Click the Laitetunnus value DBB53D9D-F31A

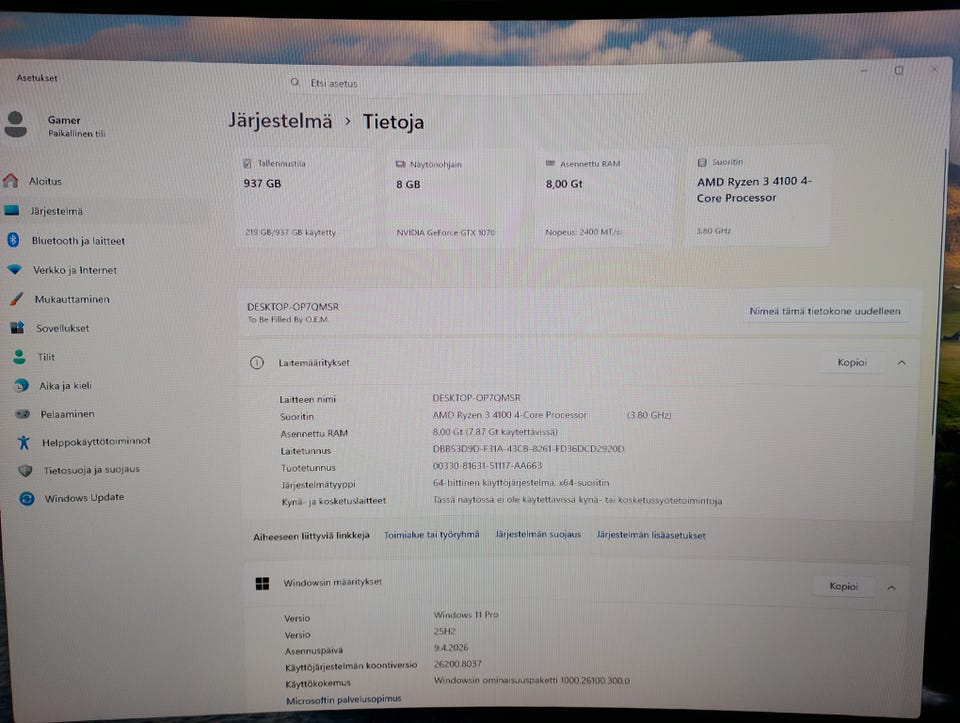(x=528, y=449)
